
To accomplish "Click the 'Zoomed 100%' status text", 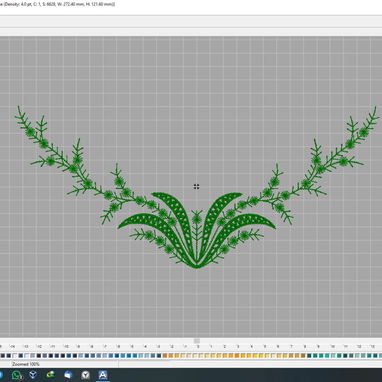I will [26, 364].
